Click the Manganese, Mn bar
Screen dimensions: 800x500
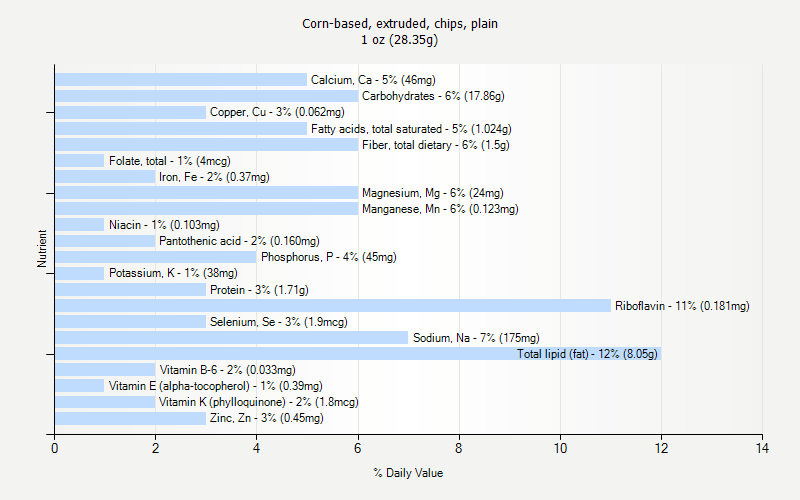206,209
